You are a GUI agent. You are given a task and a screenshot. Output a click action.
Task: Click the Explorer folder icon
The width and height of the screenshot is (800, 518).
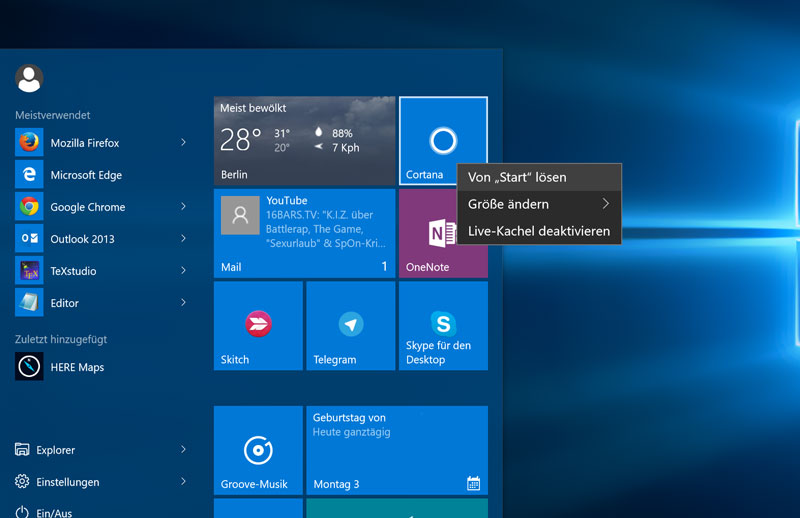(22, 449)
